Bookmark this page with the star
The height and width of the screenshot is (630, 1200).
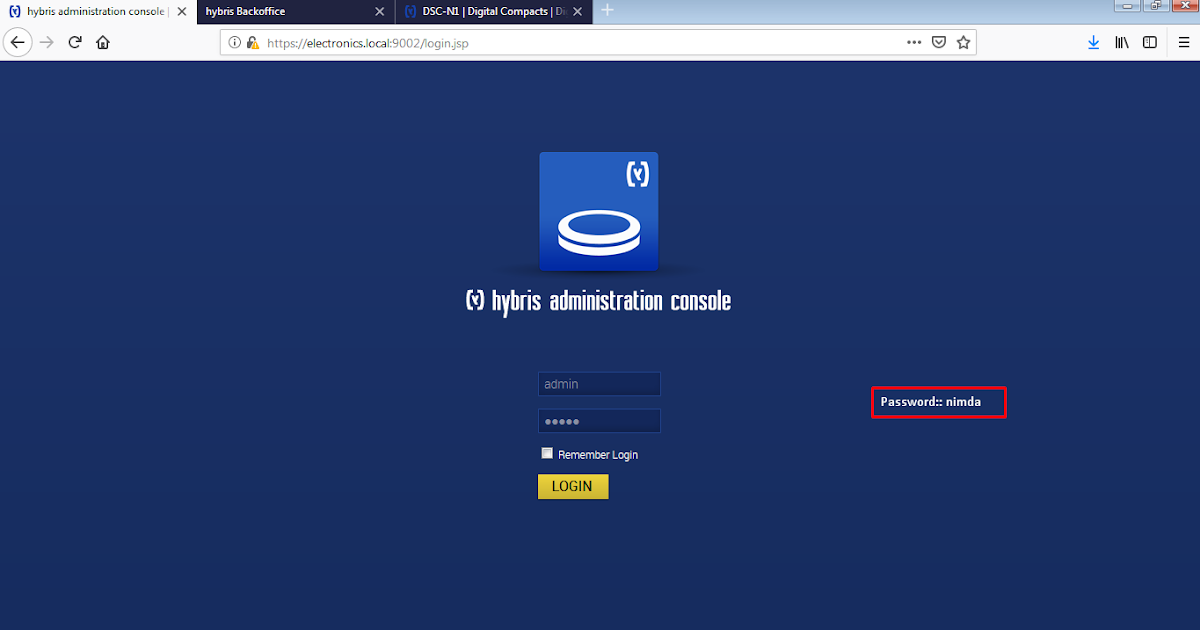963,42
